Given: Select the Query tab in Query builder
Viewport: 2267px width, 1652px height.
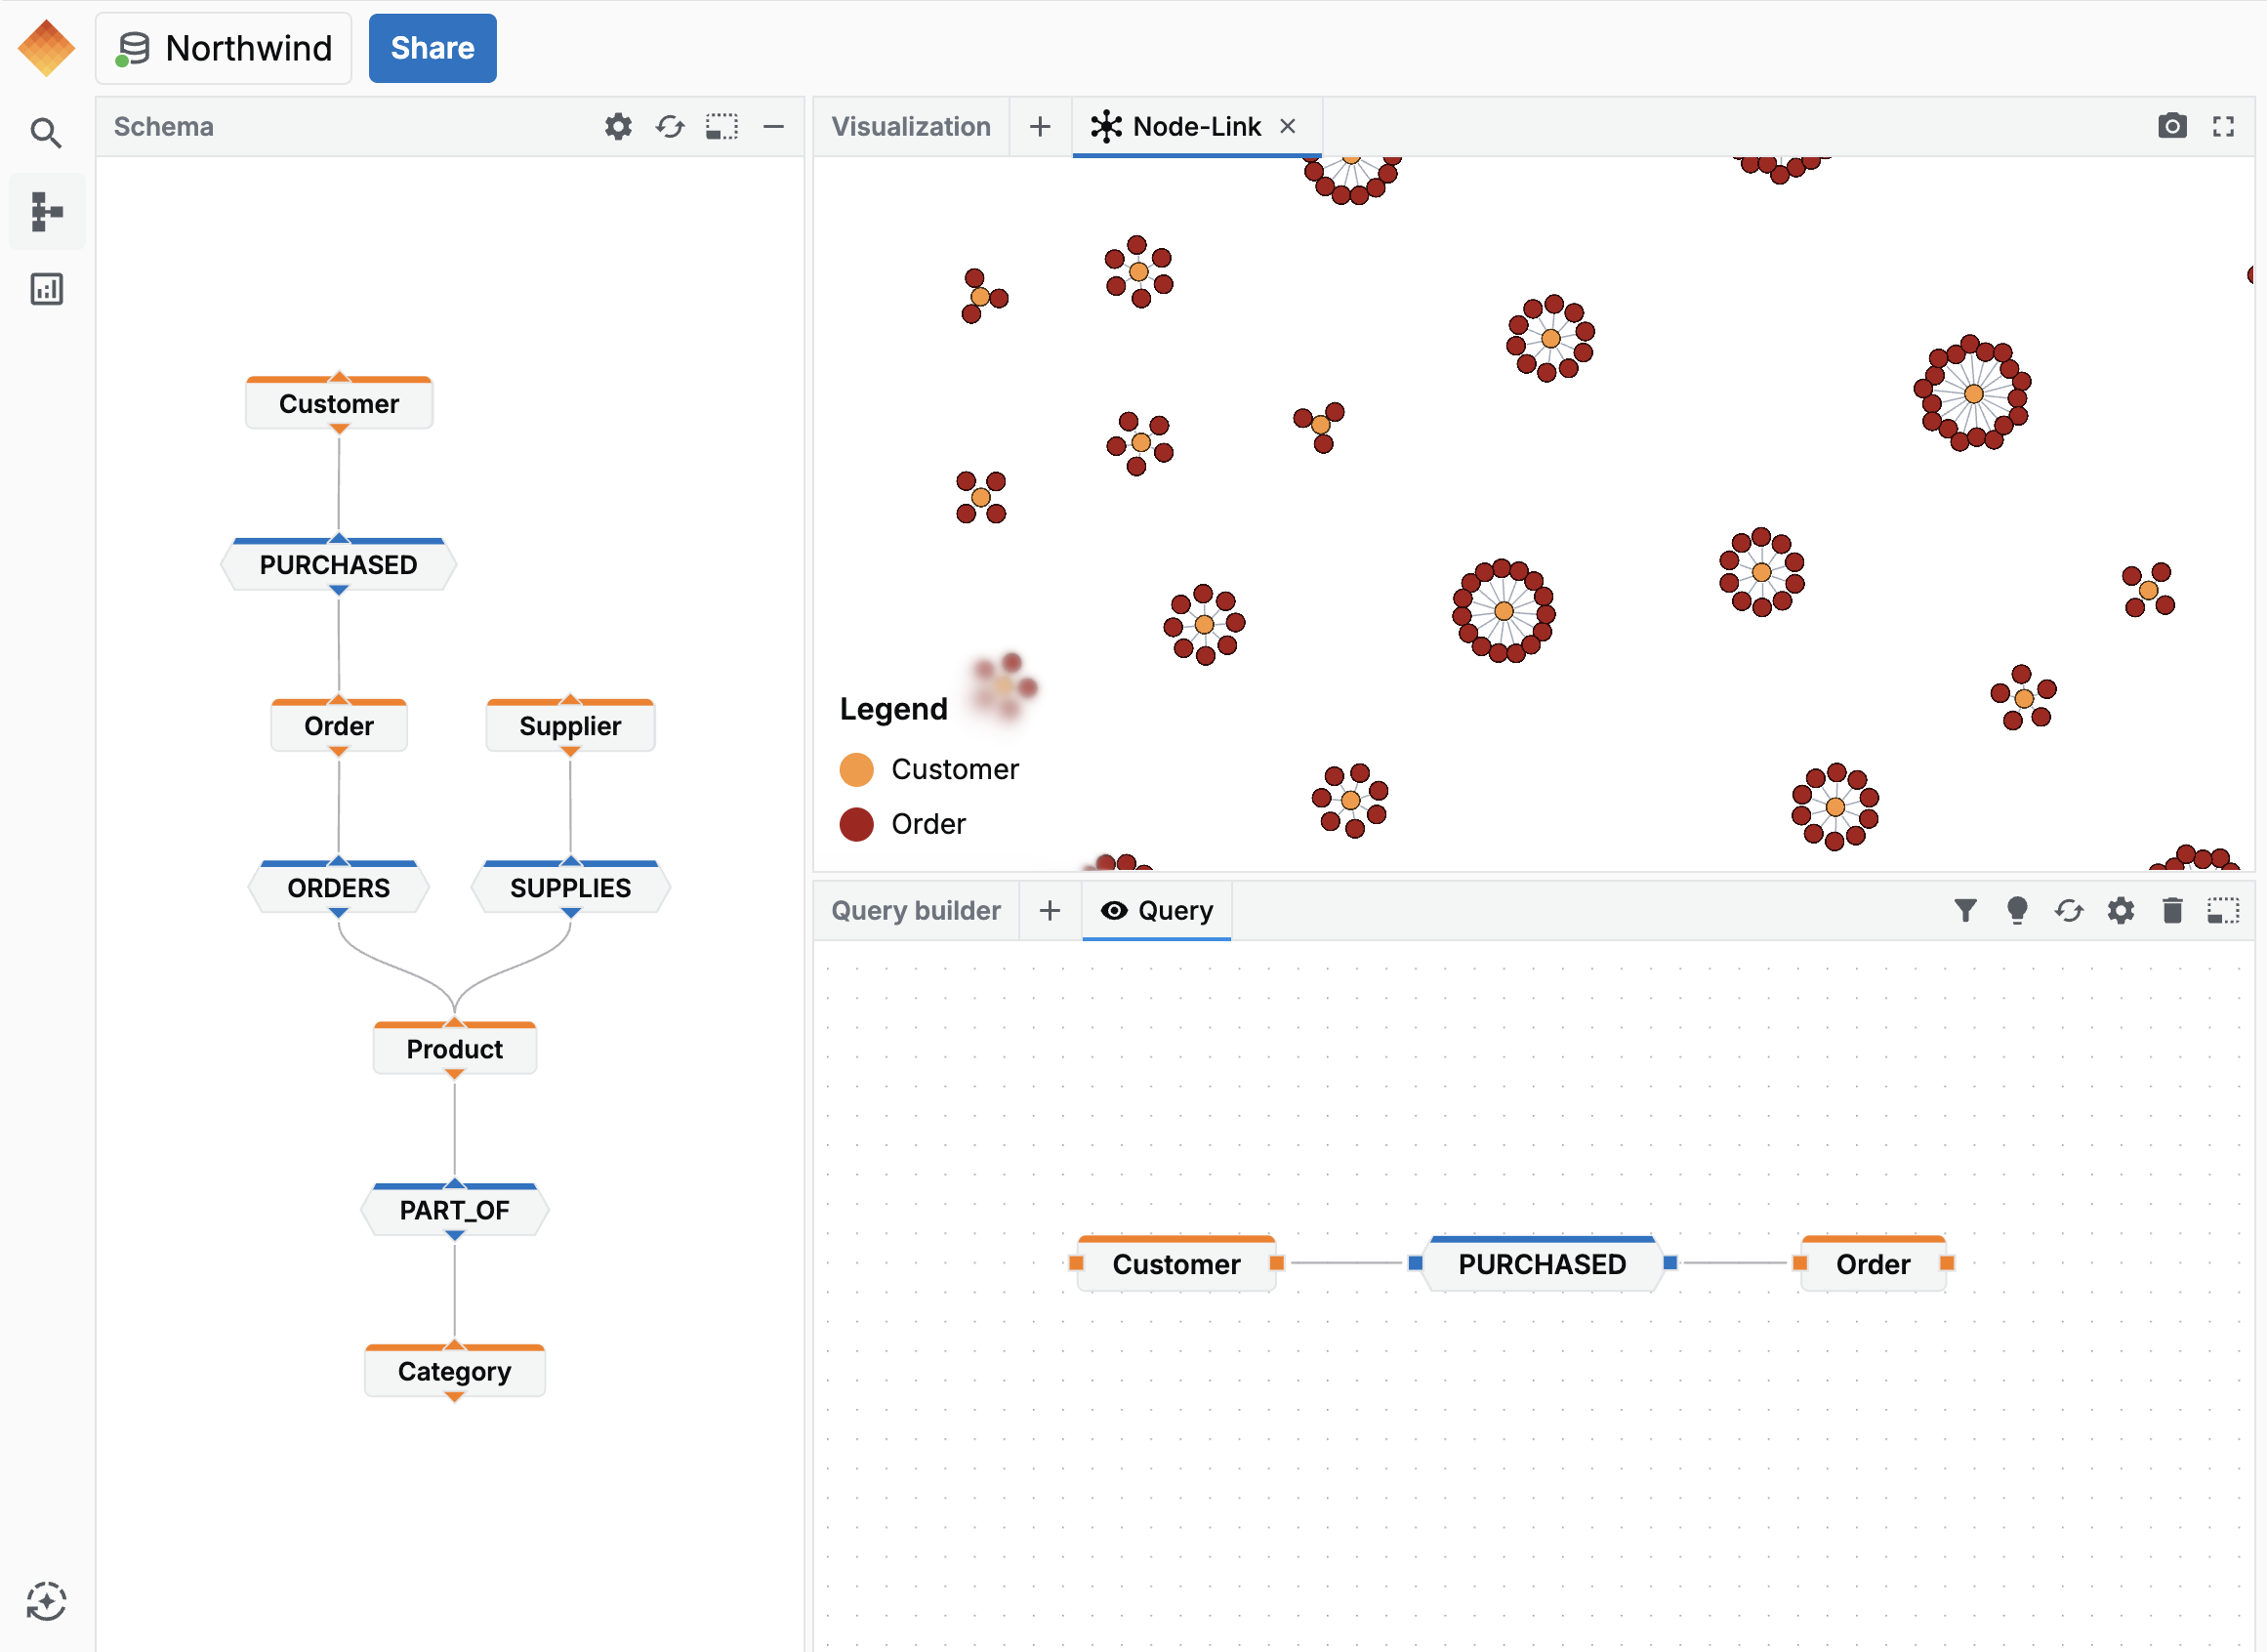Looking at the screenshot, I should click(x=1175, y=911).
